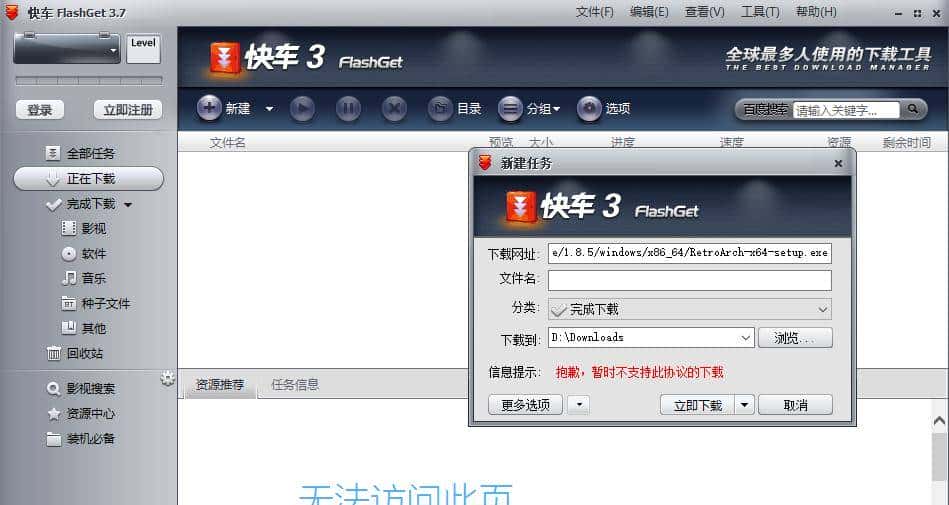This screenshot has height=505, width=949.
Task: Sort by 进度 column header
Action: [623, 143]
